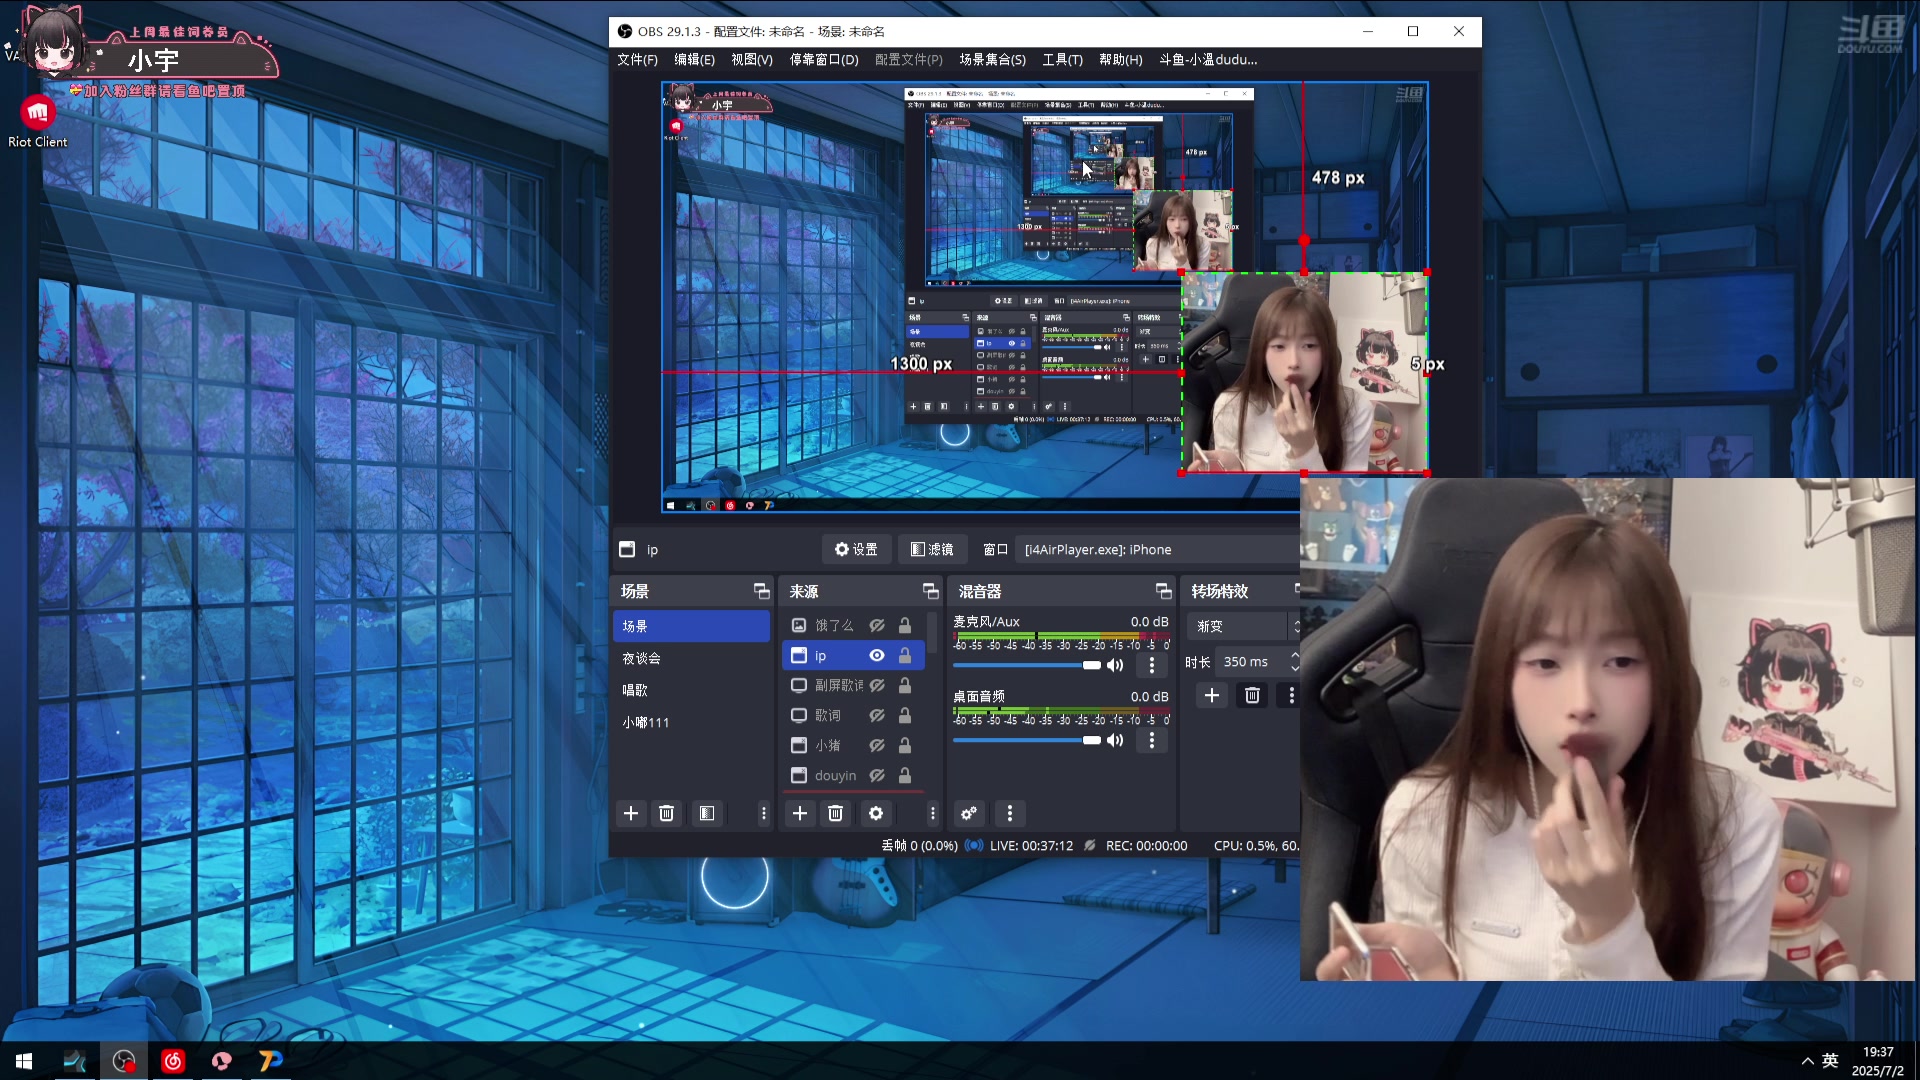
Task: Click the 350 ms duration input field
Action: tap(1250, 661)
